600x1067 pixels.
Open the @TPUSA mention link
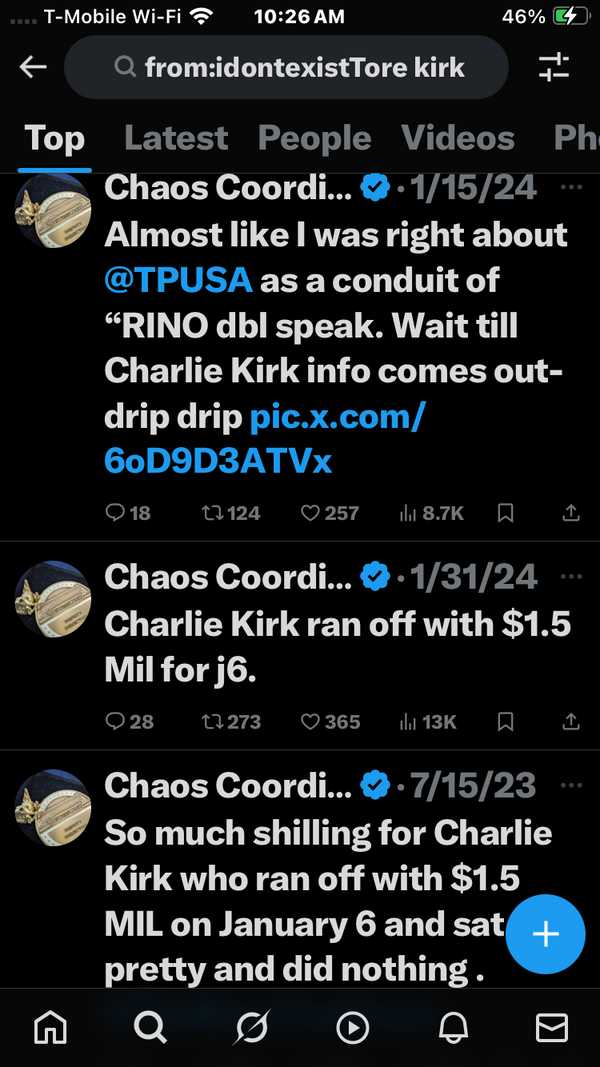(178, 280)
